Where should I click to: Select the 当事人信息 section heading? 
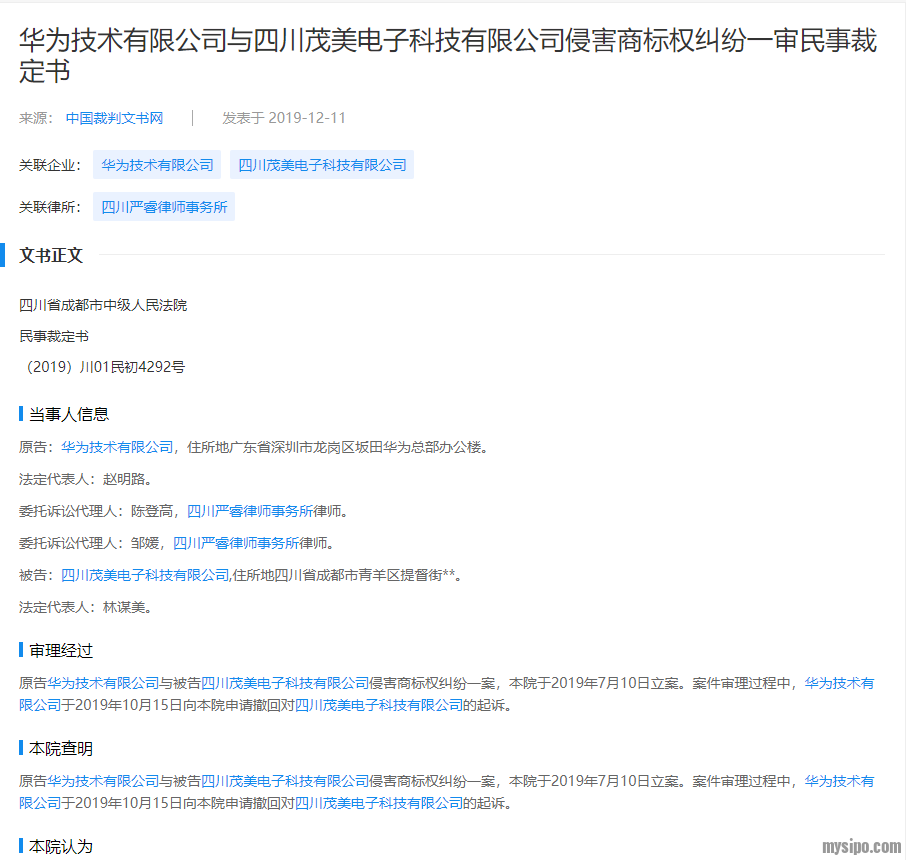(68, 414)
